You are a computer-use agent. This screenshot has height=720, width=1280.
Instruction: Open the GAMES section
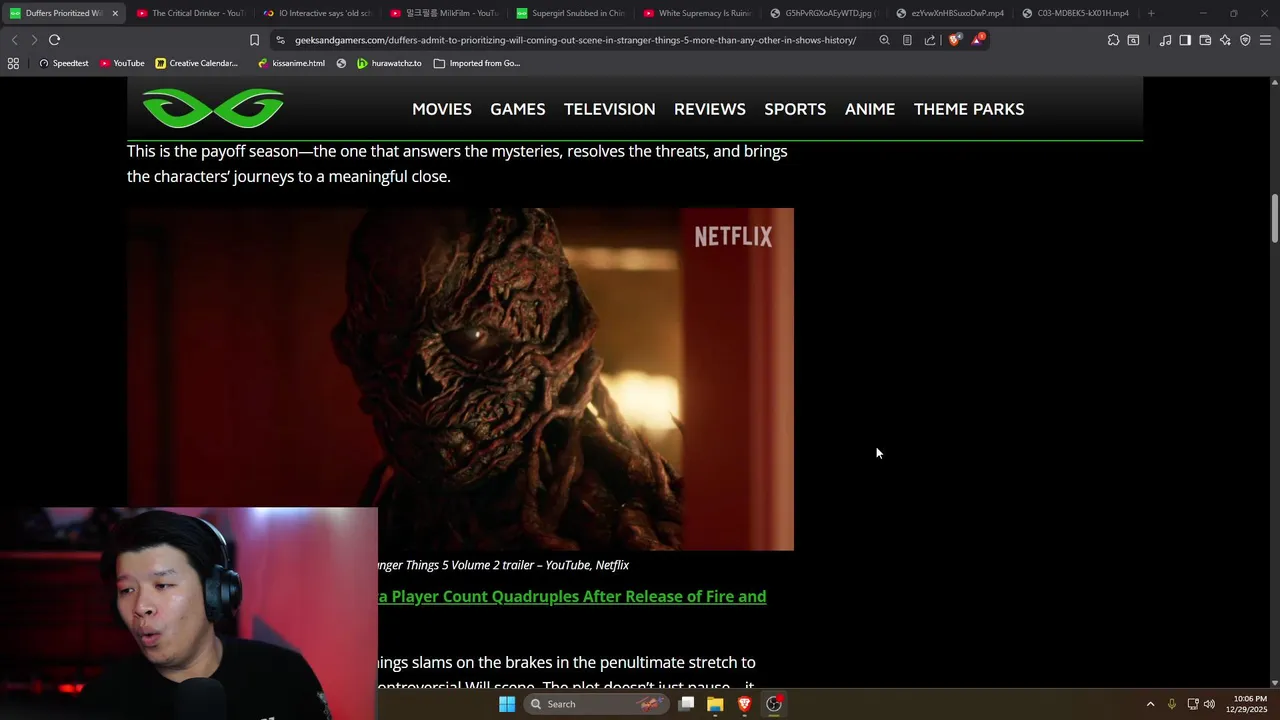518,109
